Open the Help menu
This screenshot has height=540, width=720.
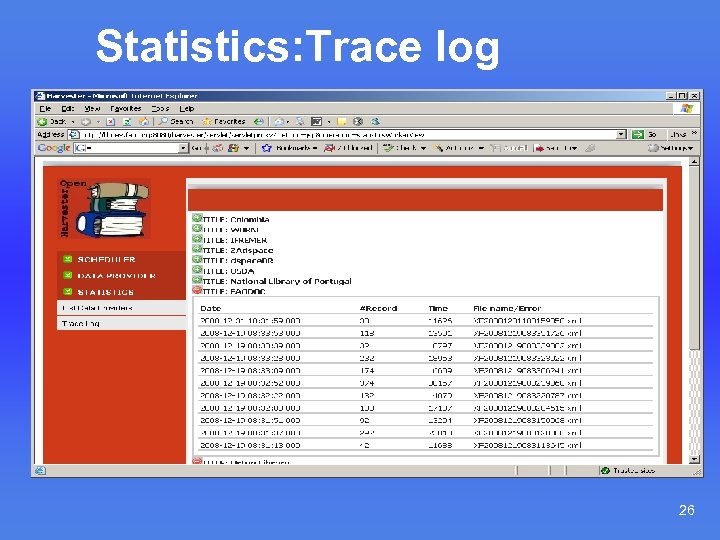click(187, 109)
